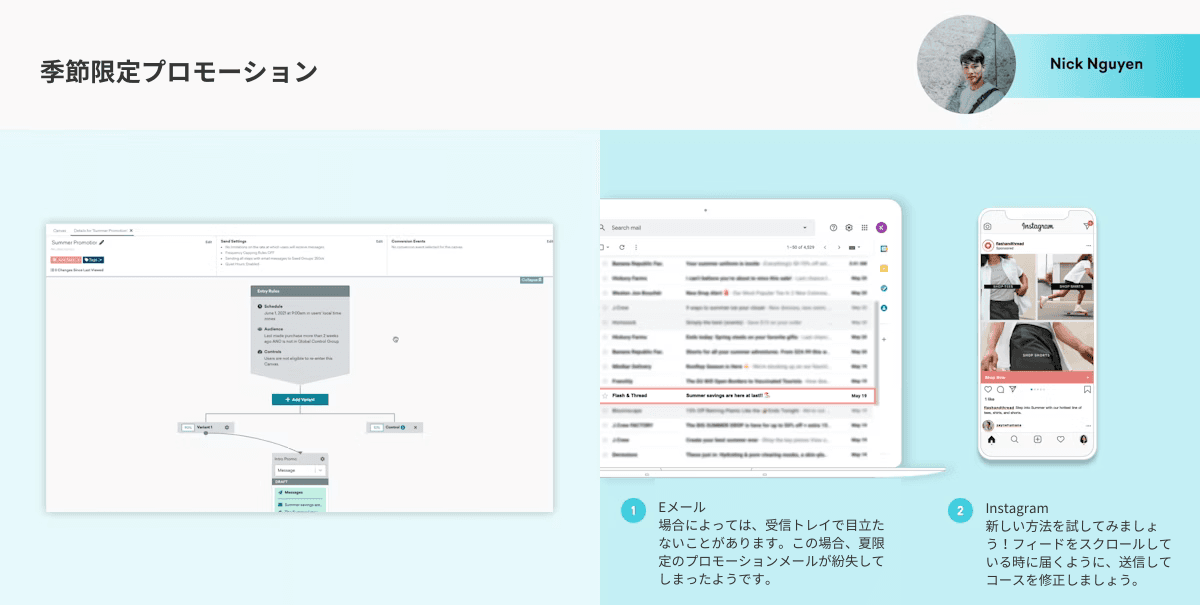The image size is (1200, 605).
Task: Like the Instagram post with heart icon
Action: (988, 388)
